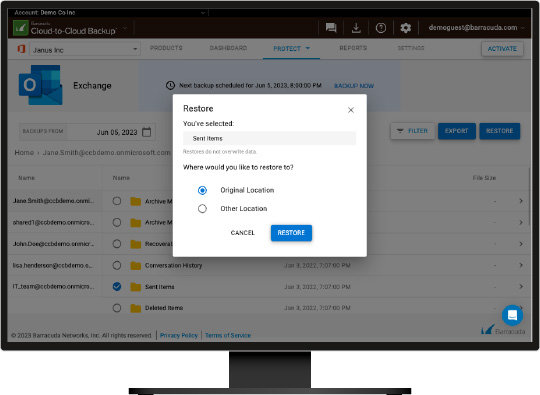
Task: Expand the Conversation History row chevron
Action: click(521, 265)
